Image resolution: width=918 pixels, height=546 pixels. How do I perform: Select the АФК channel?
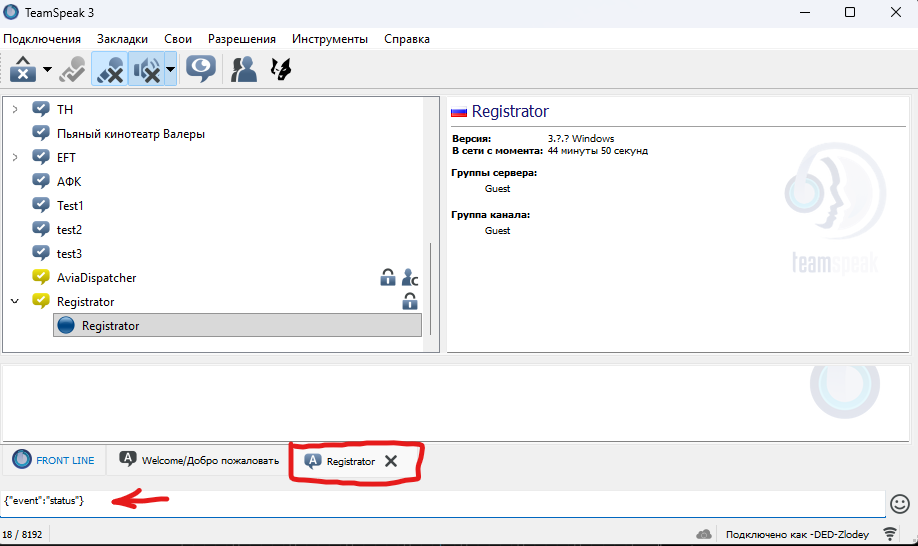(69, 181)
